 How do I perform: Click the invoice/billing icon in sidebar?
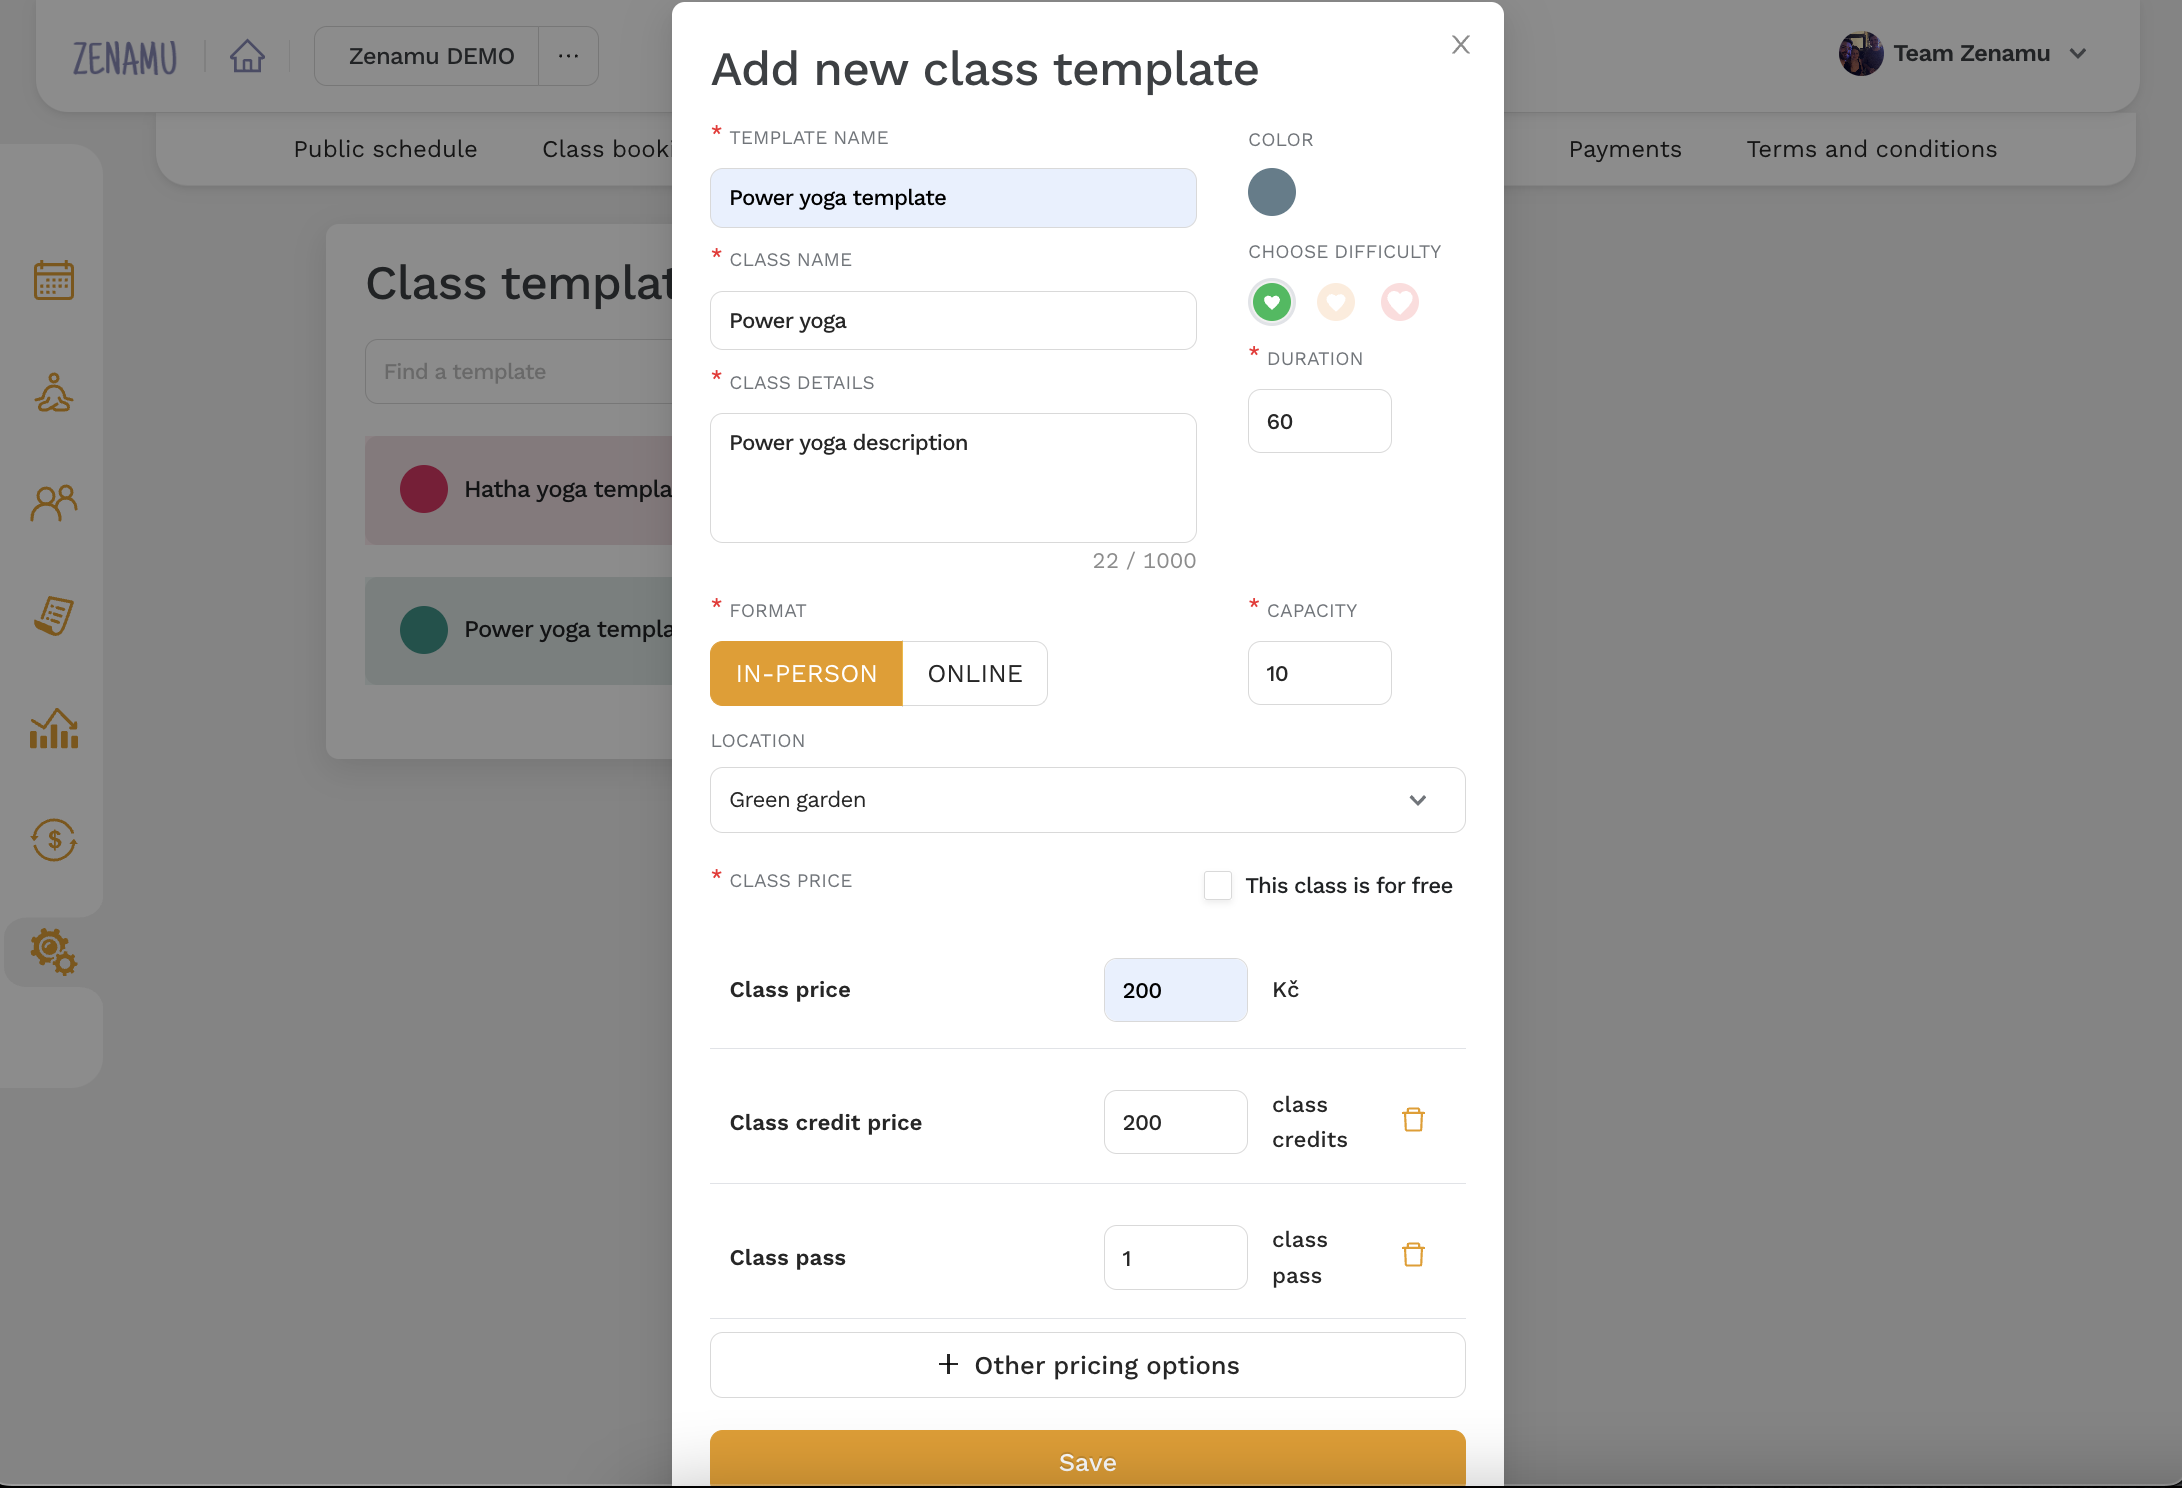[55, 615]
